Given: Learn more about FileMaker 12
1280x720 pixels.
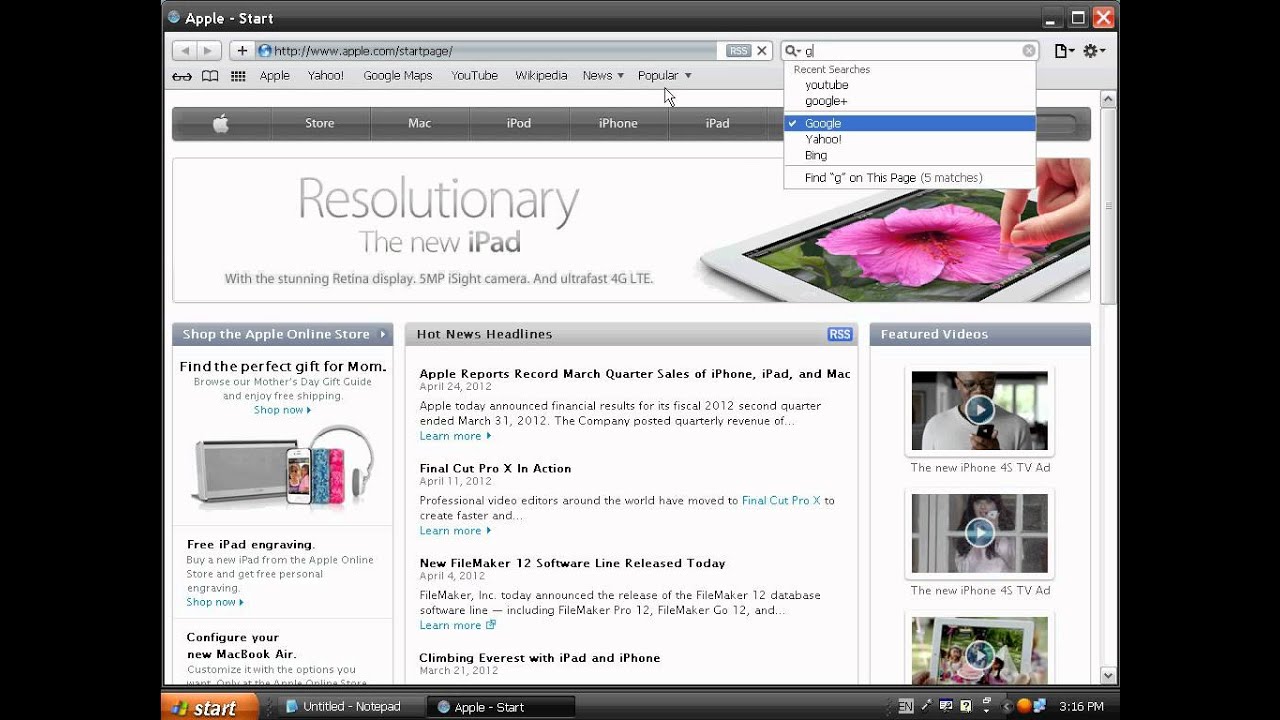Looking at the screenshot, I should click(457, 625).
